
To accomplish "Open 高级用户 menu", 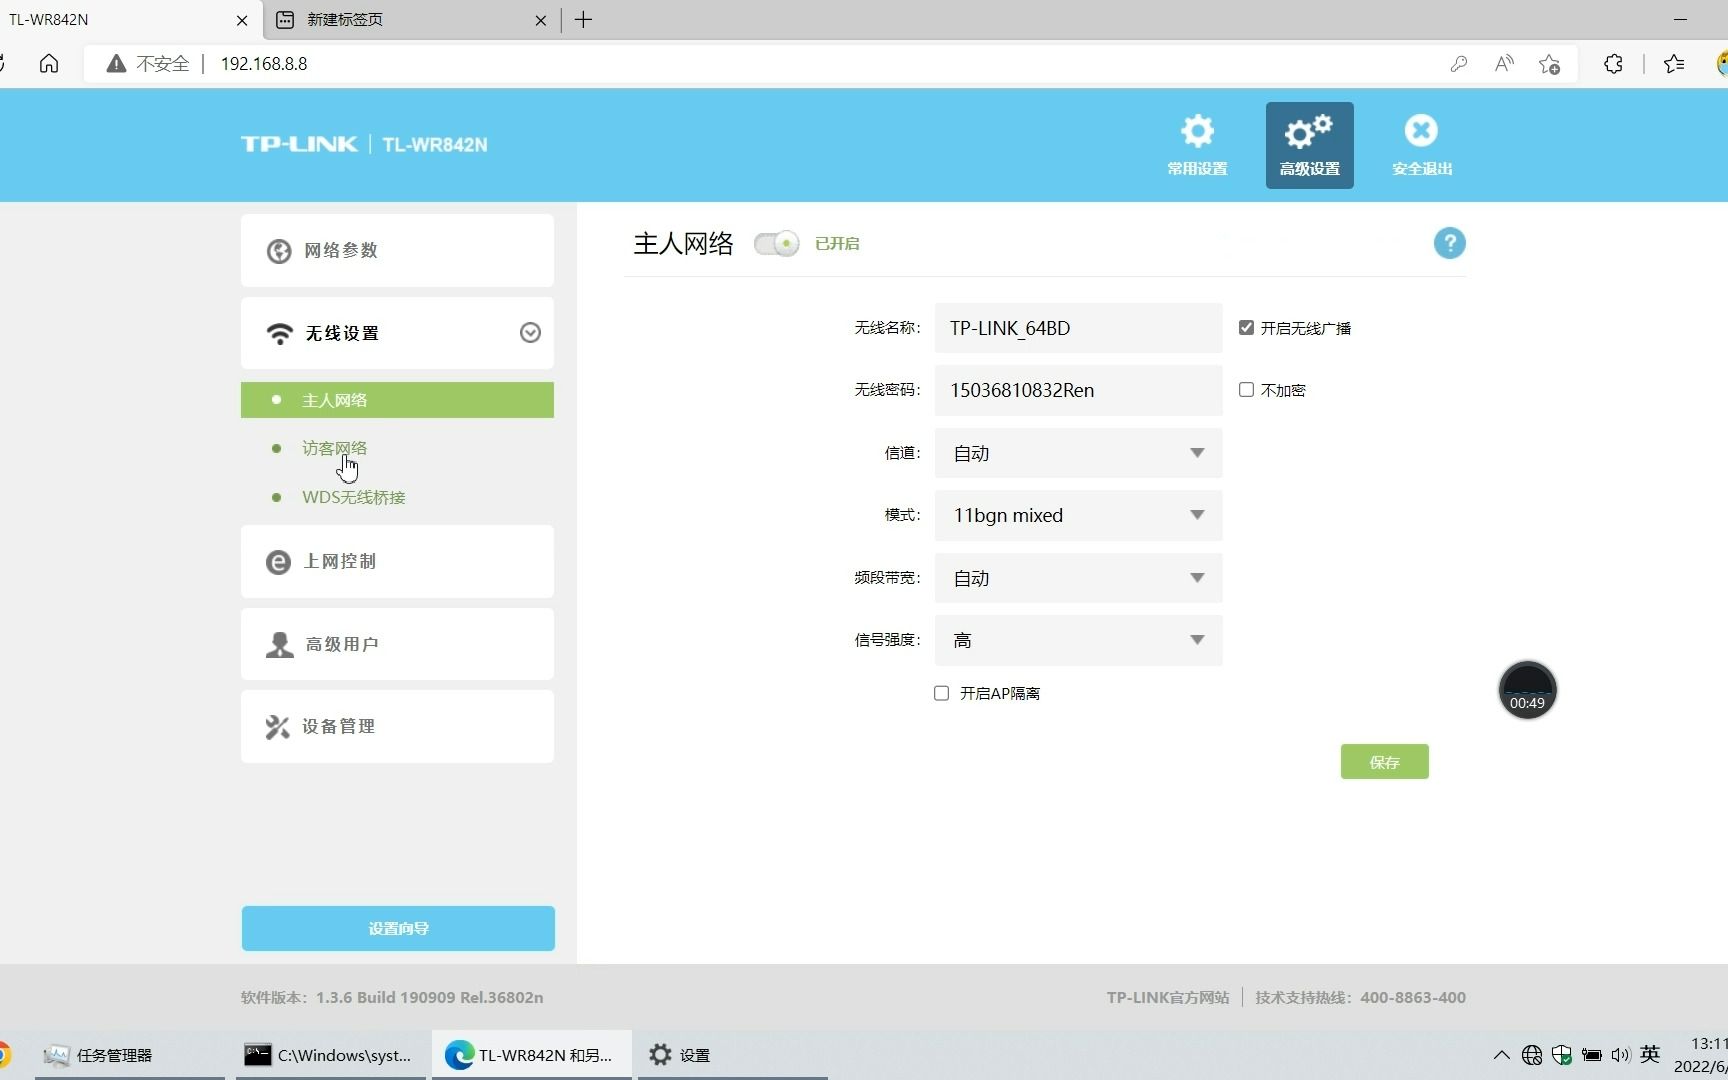I will pyautogui.click(x=397, y=644).
